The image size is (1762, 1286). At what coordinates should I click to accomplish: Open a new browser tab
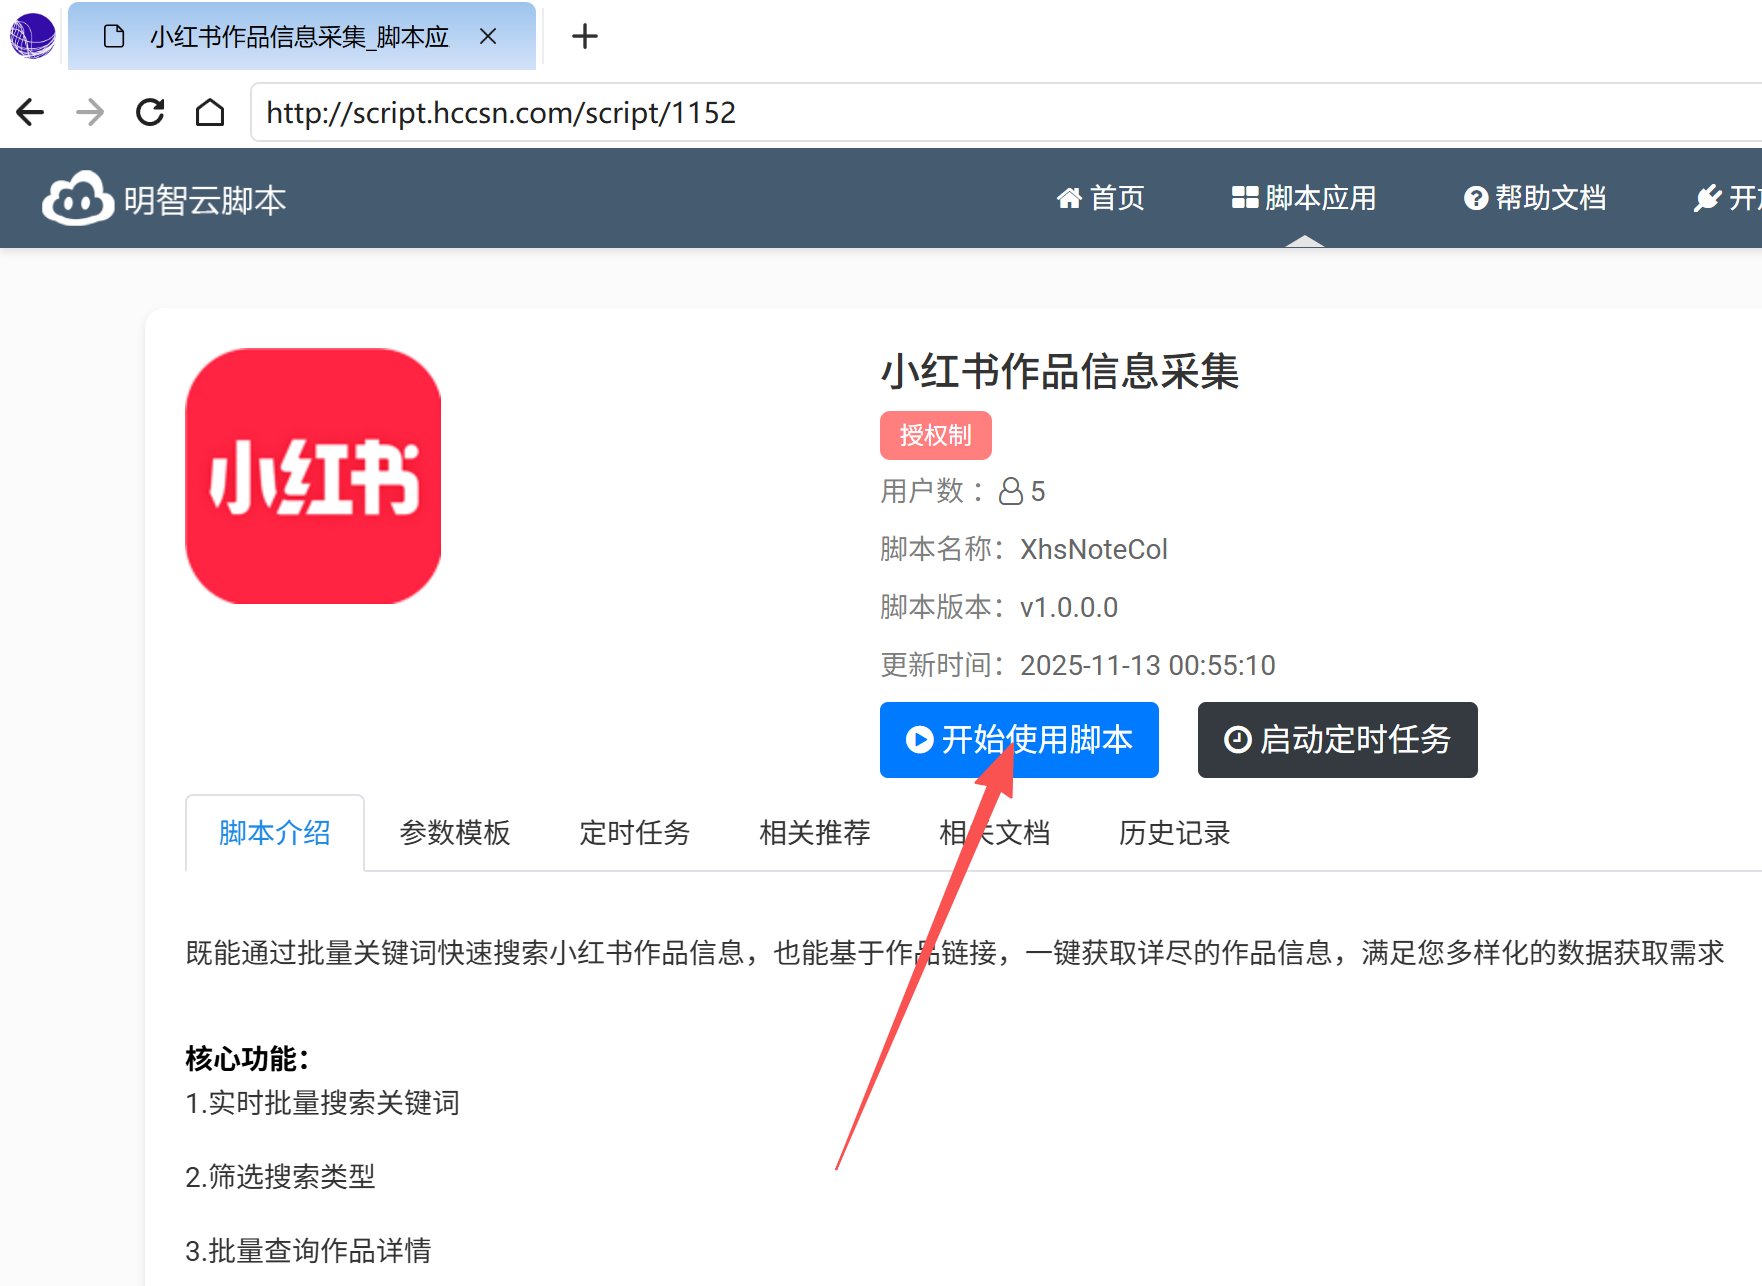point(584,37)
